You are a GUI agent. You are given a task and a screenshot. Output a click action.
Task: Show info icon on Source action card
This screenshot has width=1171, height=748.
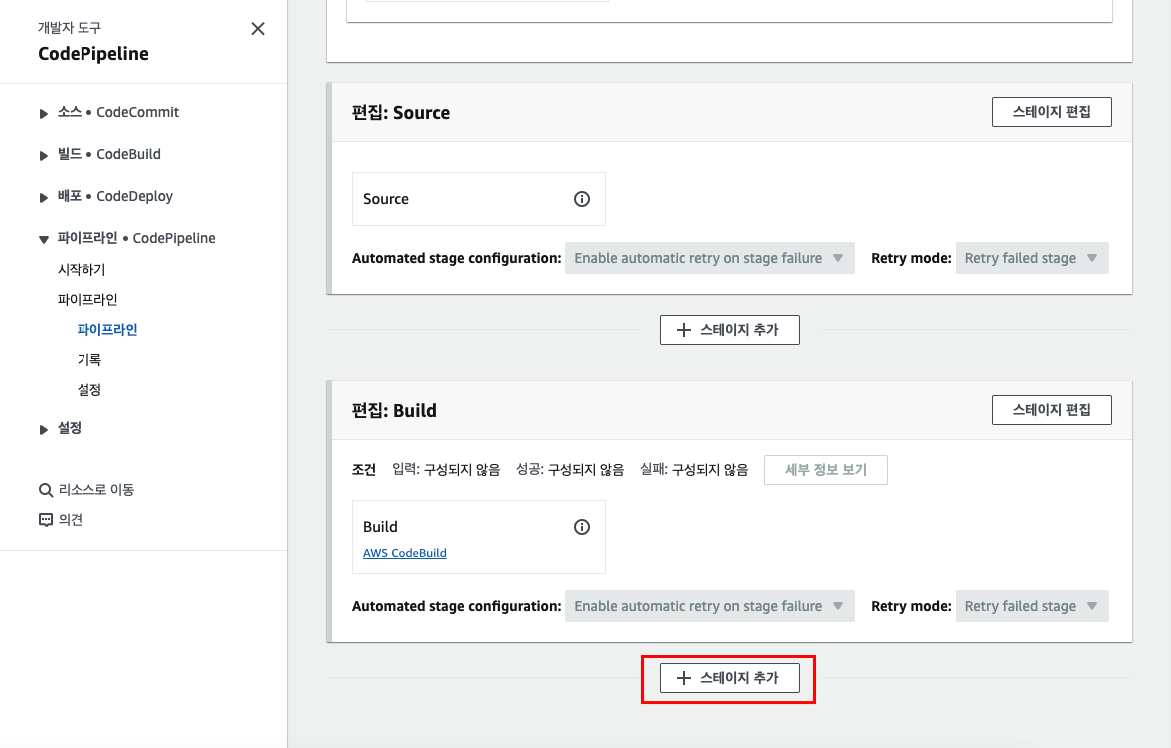click(582, 199)
